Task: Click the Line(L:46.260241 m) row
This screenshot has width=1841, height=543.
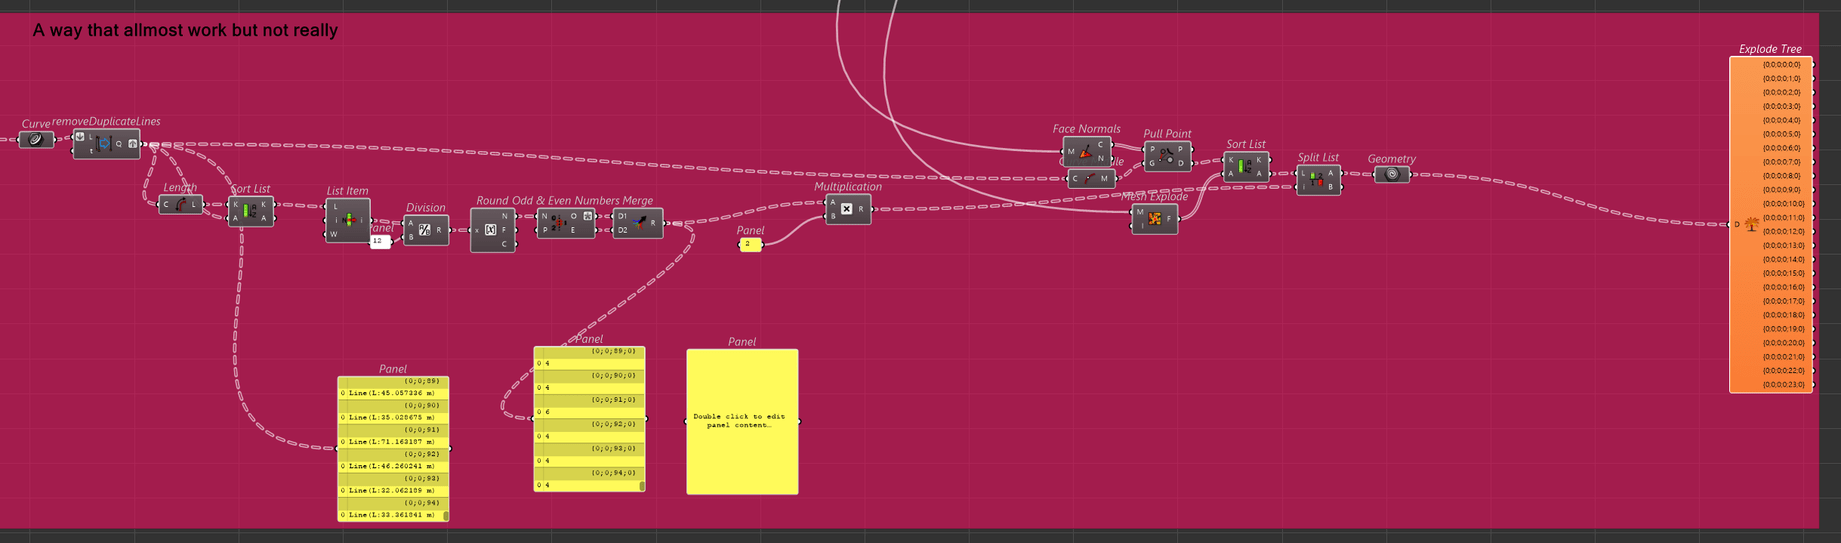Action: (393, 466)
